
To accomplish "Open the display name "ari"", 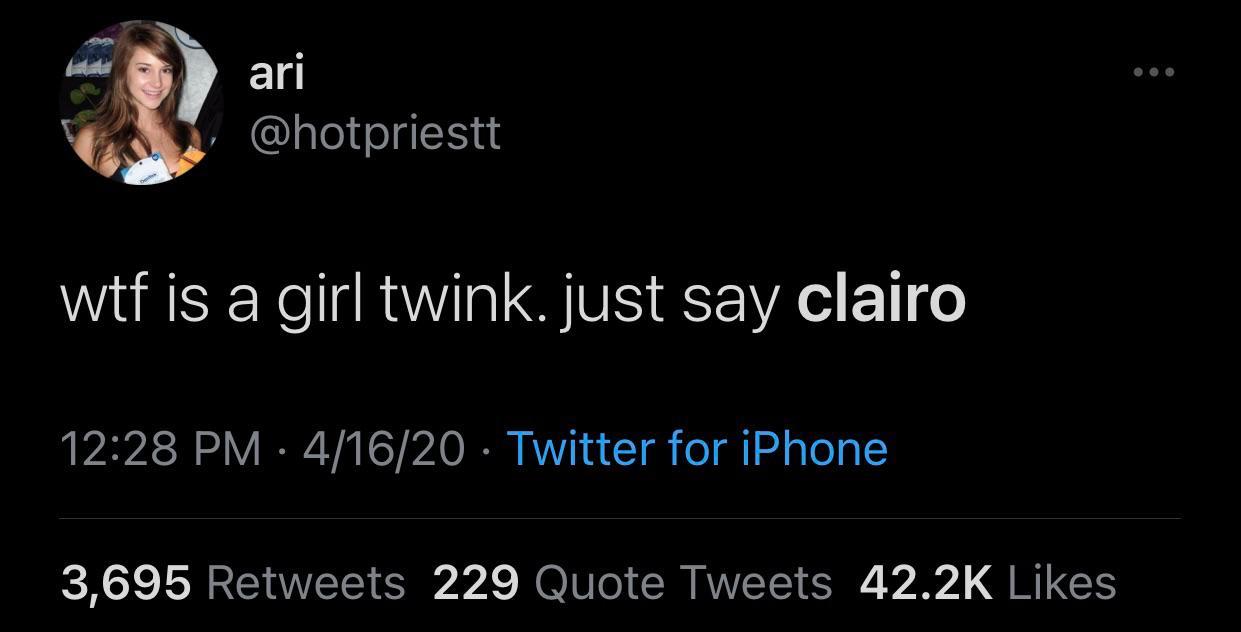I will pos(276,74).
